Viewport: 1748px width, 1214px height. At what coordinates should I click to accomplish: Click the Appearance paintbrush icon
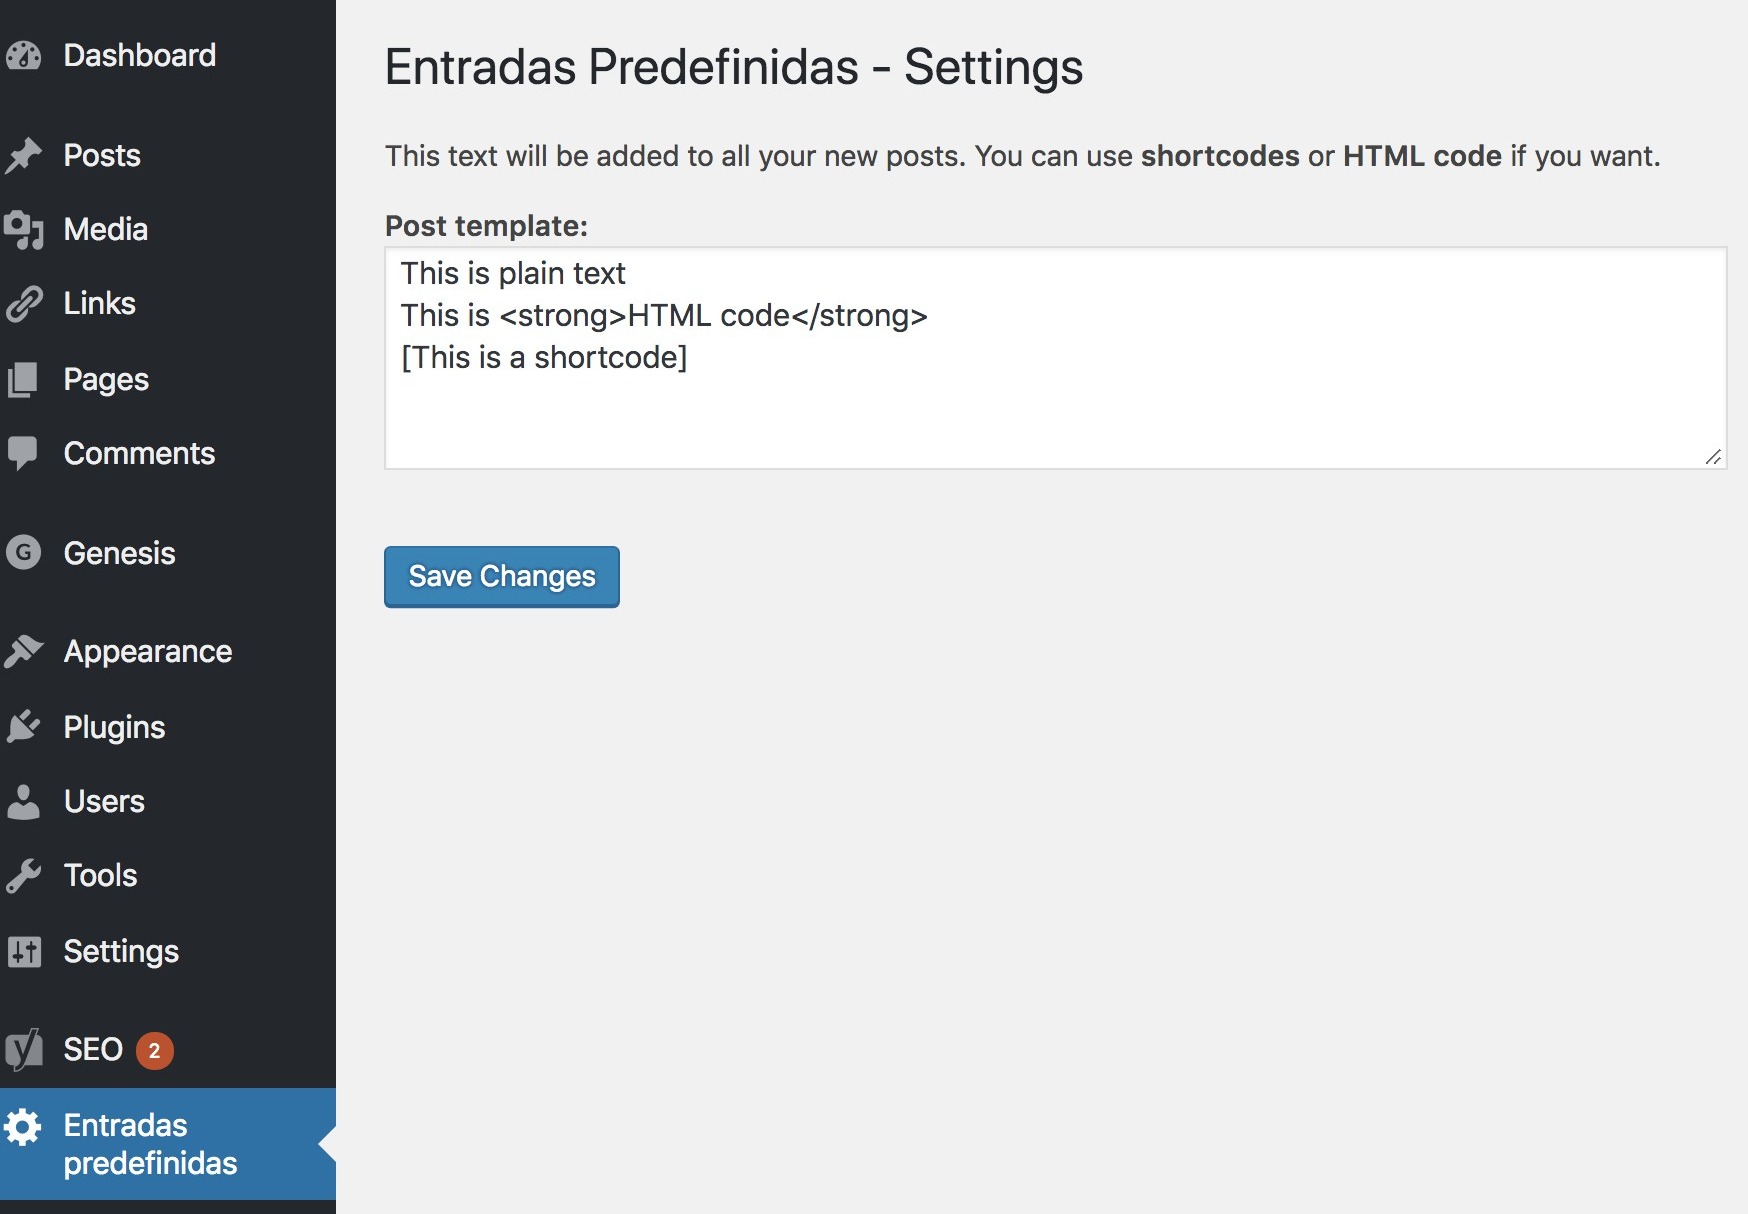[23, 651]
